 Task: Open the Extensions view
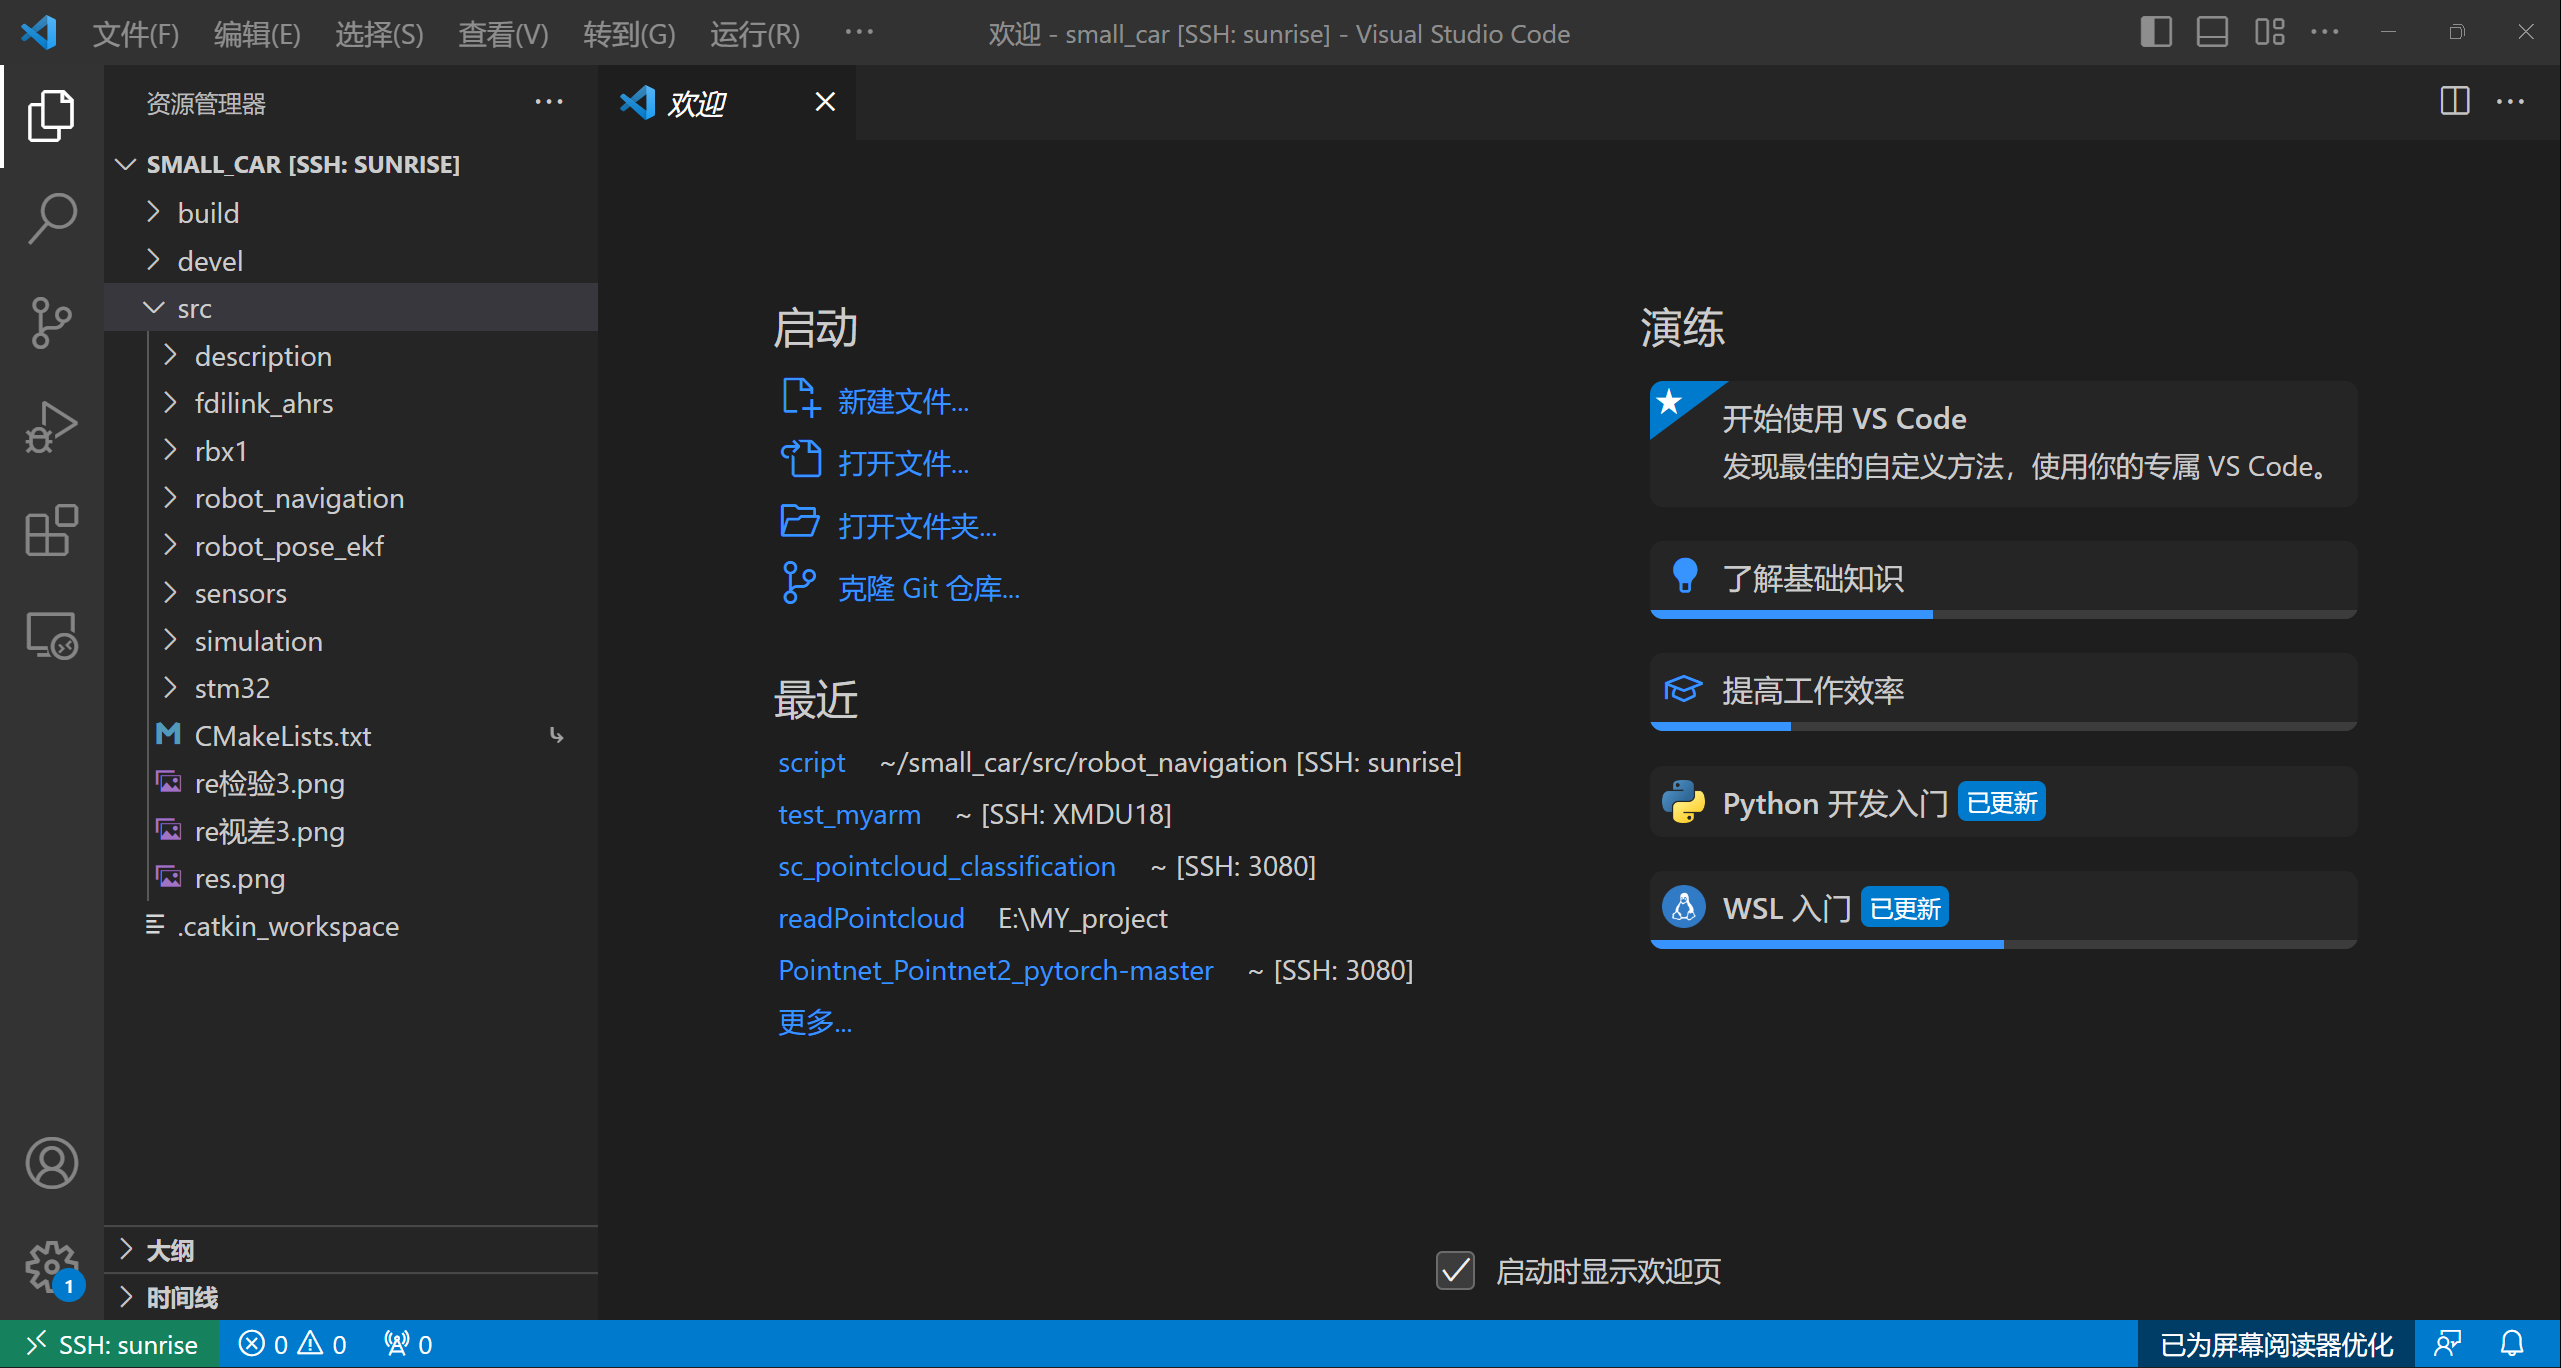point(51,530)
